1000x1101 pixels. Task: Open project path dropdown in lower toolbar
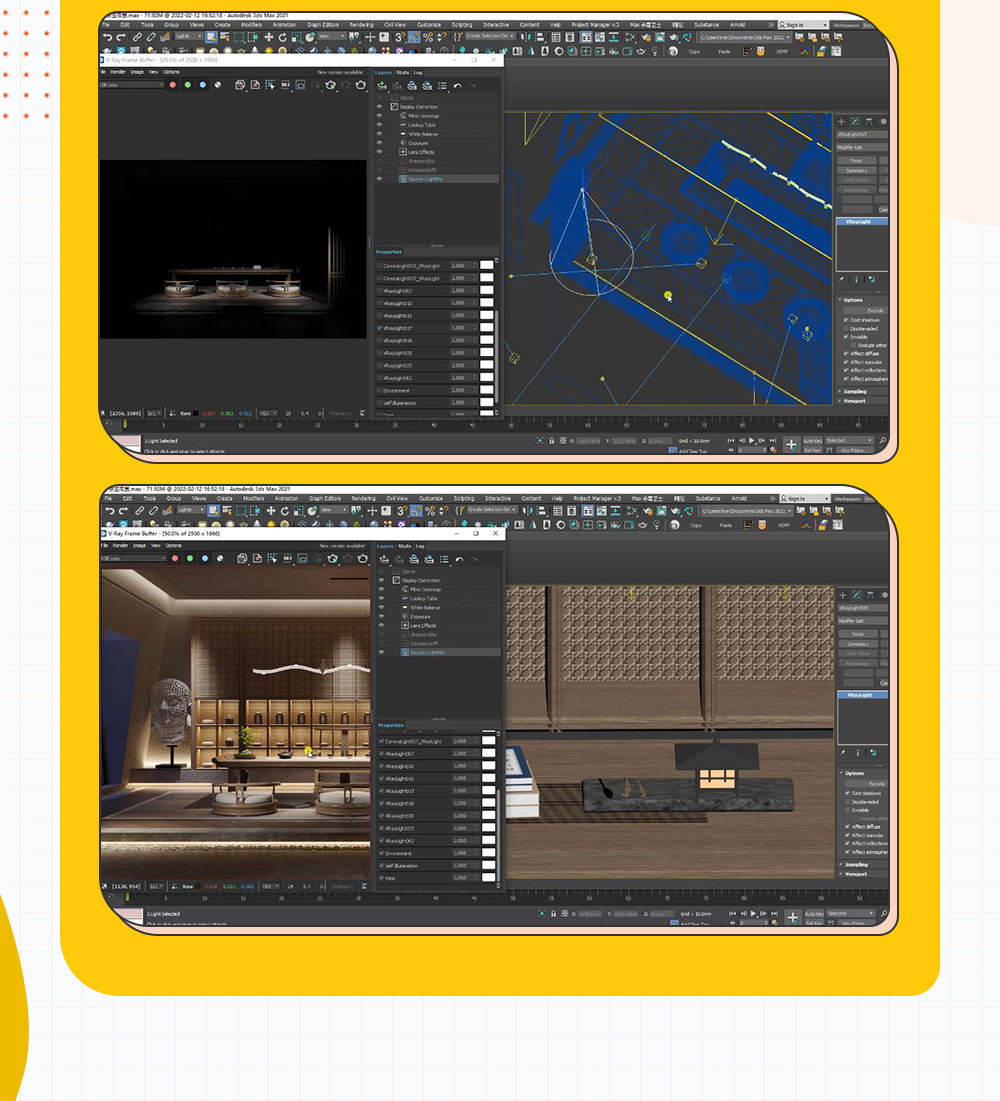[x=746, y=510]
